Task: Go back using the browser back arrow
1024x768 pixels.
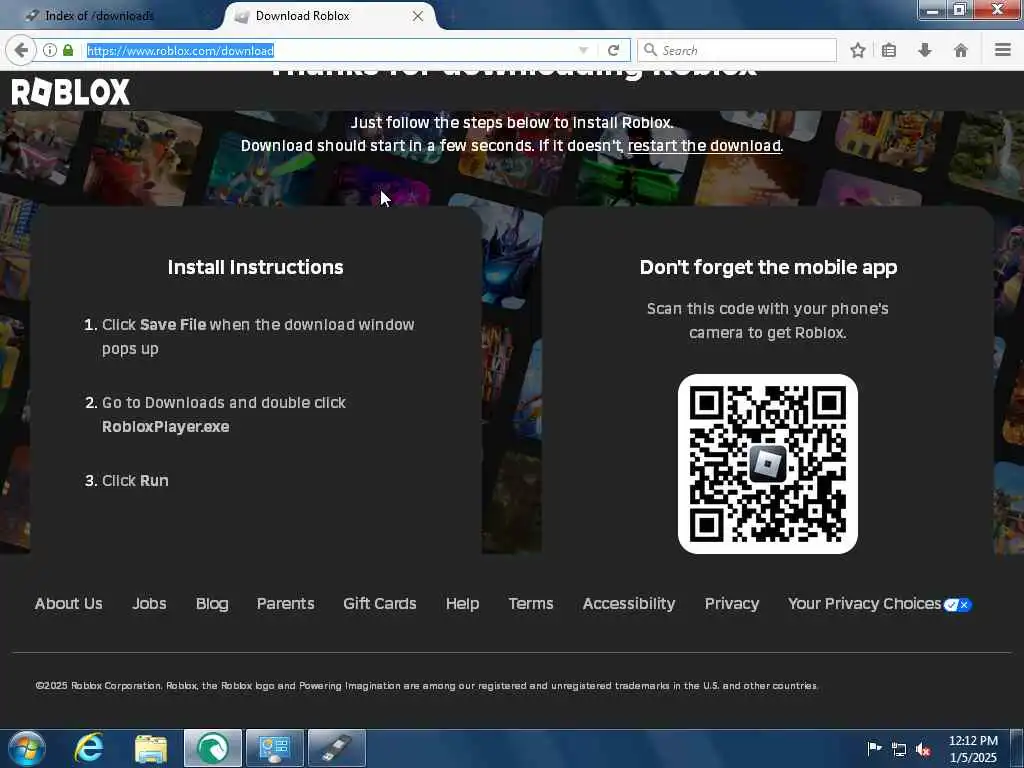Action: (21, 50)
